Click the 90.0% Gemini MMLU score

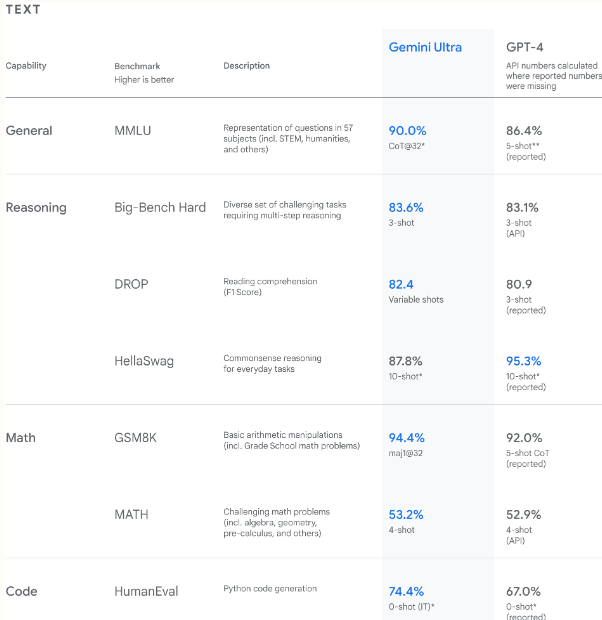tap(407, 130)
